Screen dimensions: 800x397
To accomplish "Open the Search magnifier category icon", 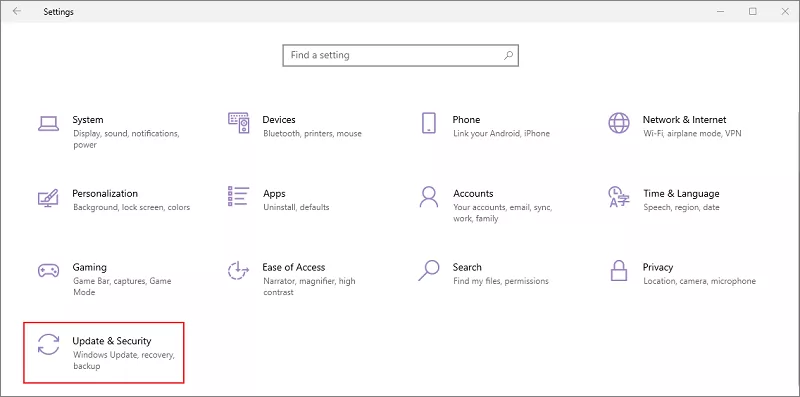I will pyautogui.click(x=429, y=270).
